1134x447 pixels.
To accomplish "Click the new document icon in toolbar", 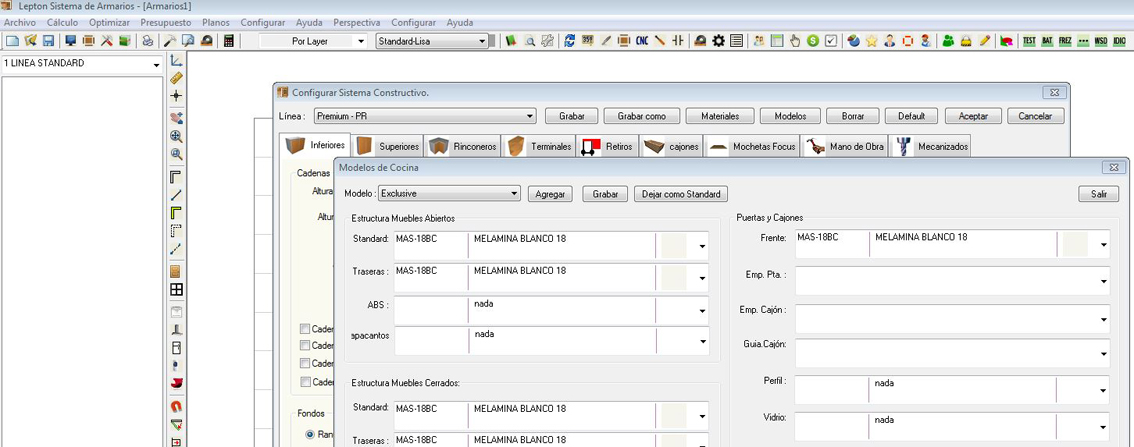I will point(12,41).
